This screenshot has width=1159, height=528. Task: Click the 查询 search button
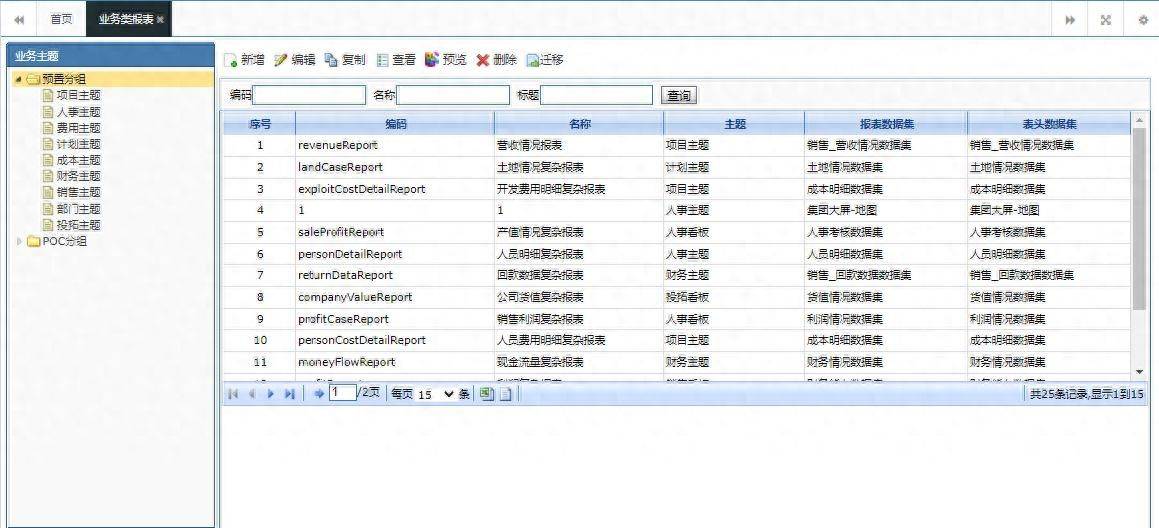[x=679, y=95]
